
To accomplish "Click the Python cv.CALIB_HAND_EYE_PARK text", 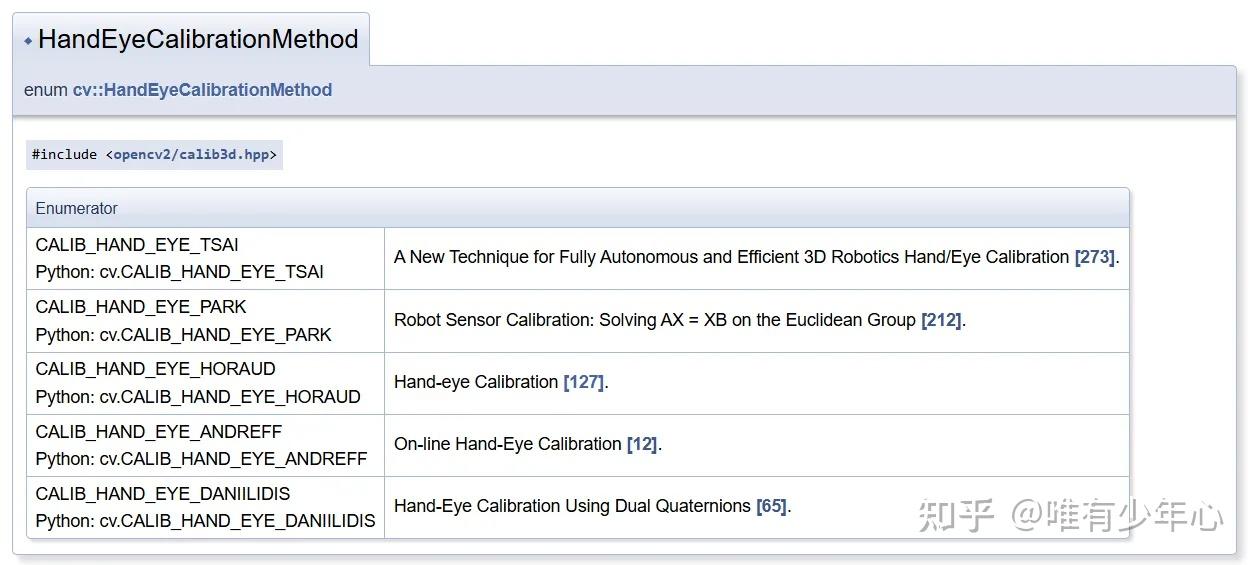I will tap(183, 335).
